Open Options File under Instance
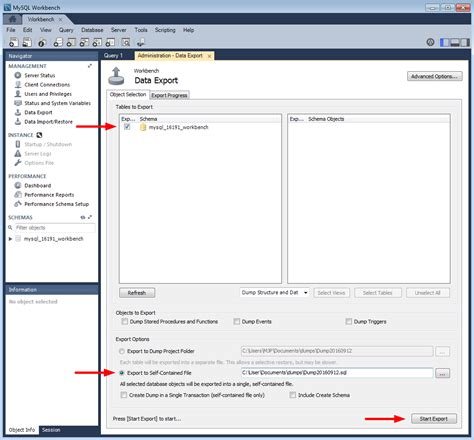 (x=39, y=163)
